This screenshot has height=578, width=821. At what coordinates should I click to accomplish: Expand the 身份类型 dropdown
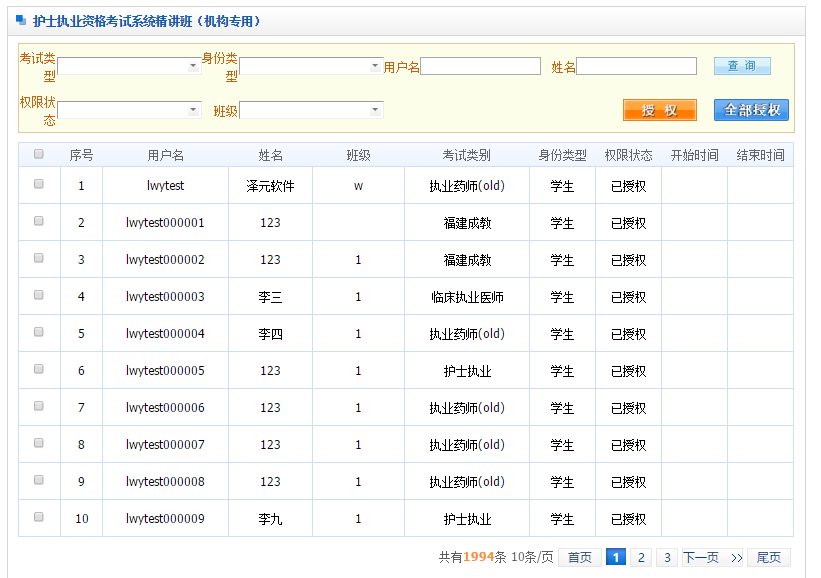pyautogui.click(x=311, y=66)
